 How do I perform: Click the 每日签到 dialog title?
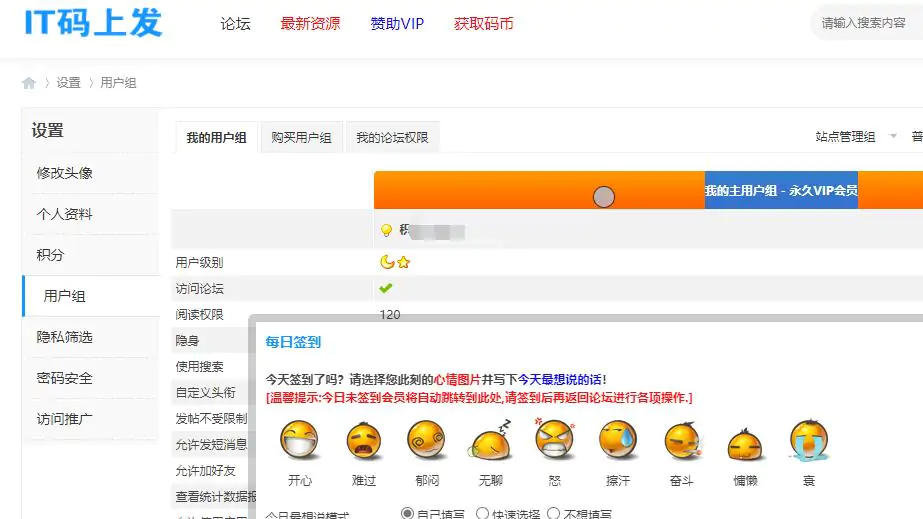coord(293,342)
